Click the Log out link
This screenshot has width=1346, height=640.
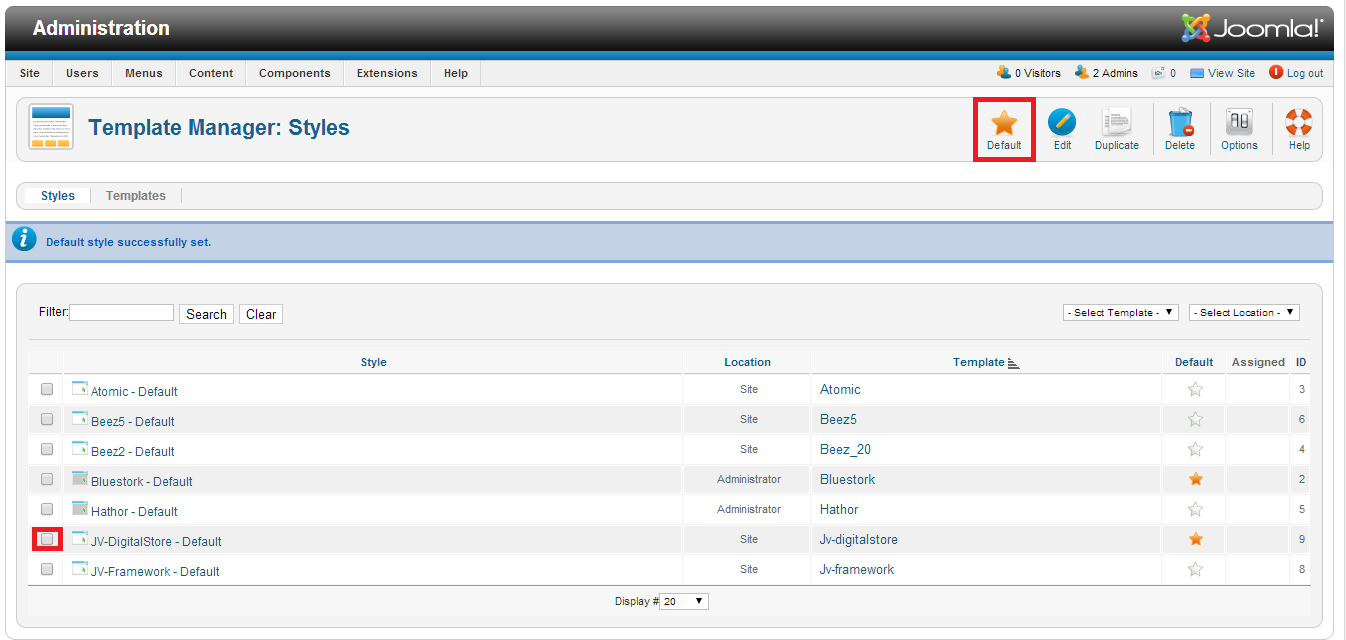tap(1304, 73)
